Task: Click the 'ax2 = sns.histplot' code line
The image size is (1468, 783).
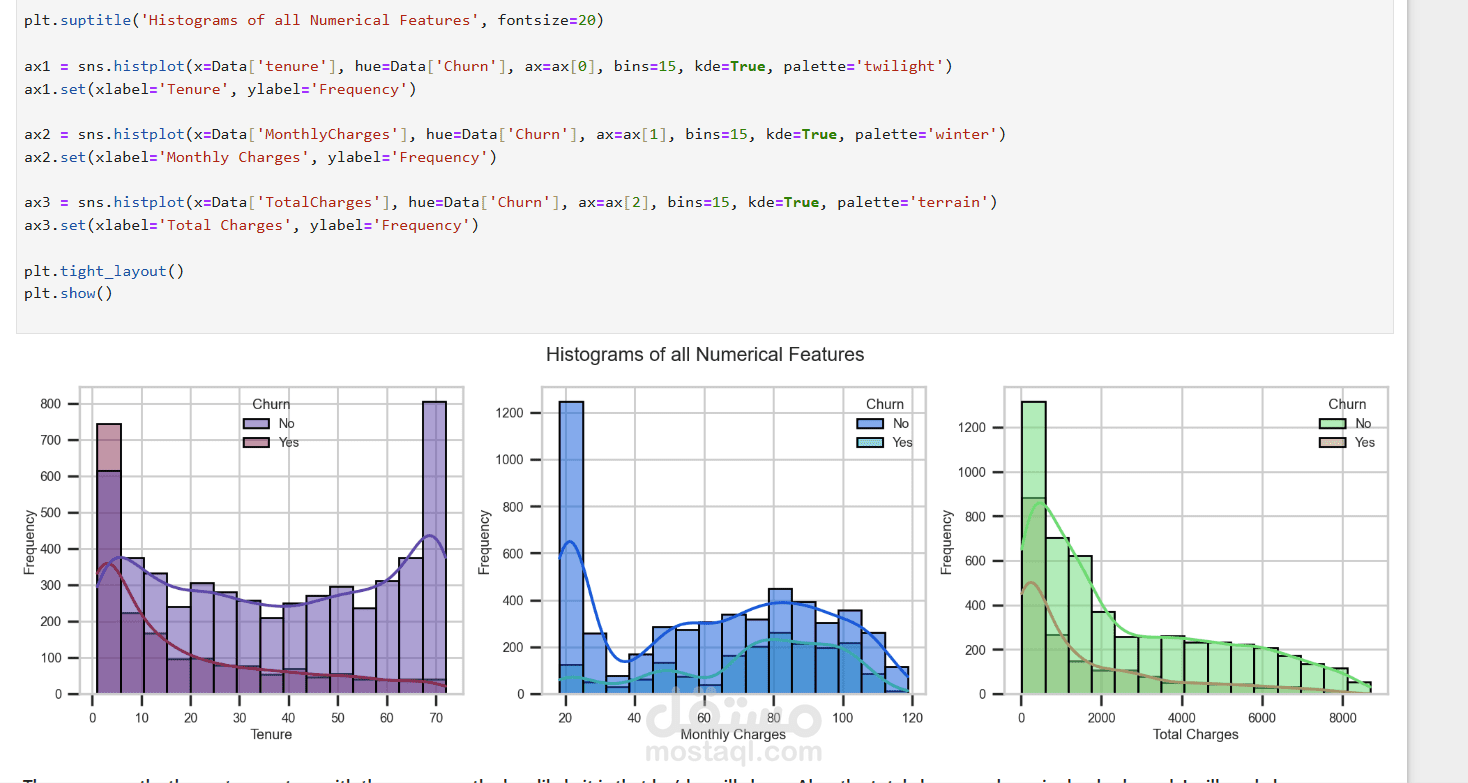Action: (x=515, y=134)
